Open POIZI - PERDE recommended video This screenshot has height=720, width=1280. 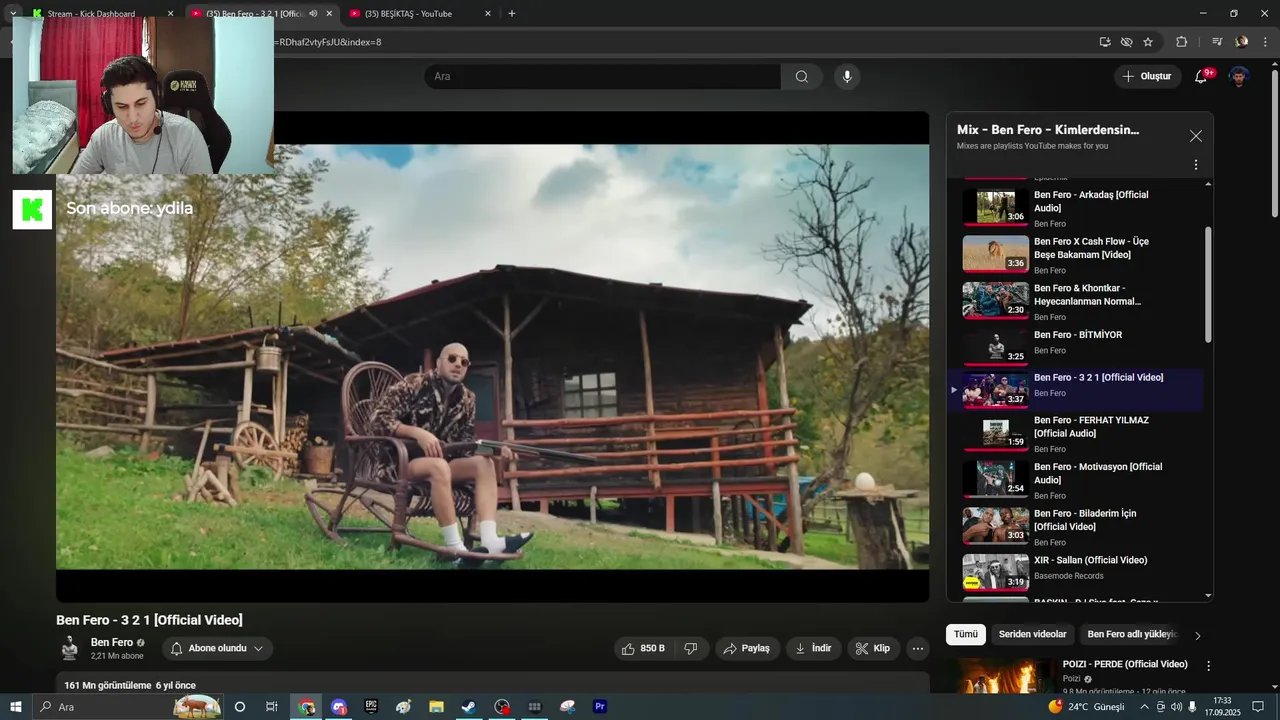pyautogui.click(x=1125, y=664)
